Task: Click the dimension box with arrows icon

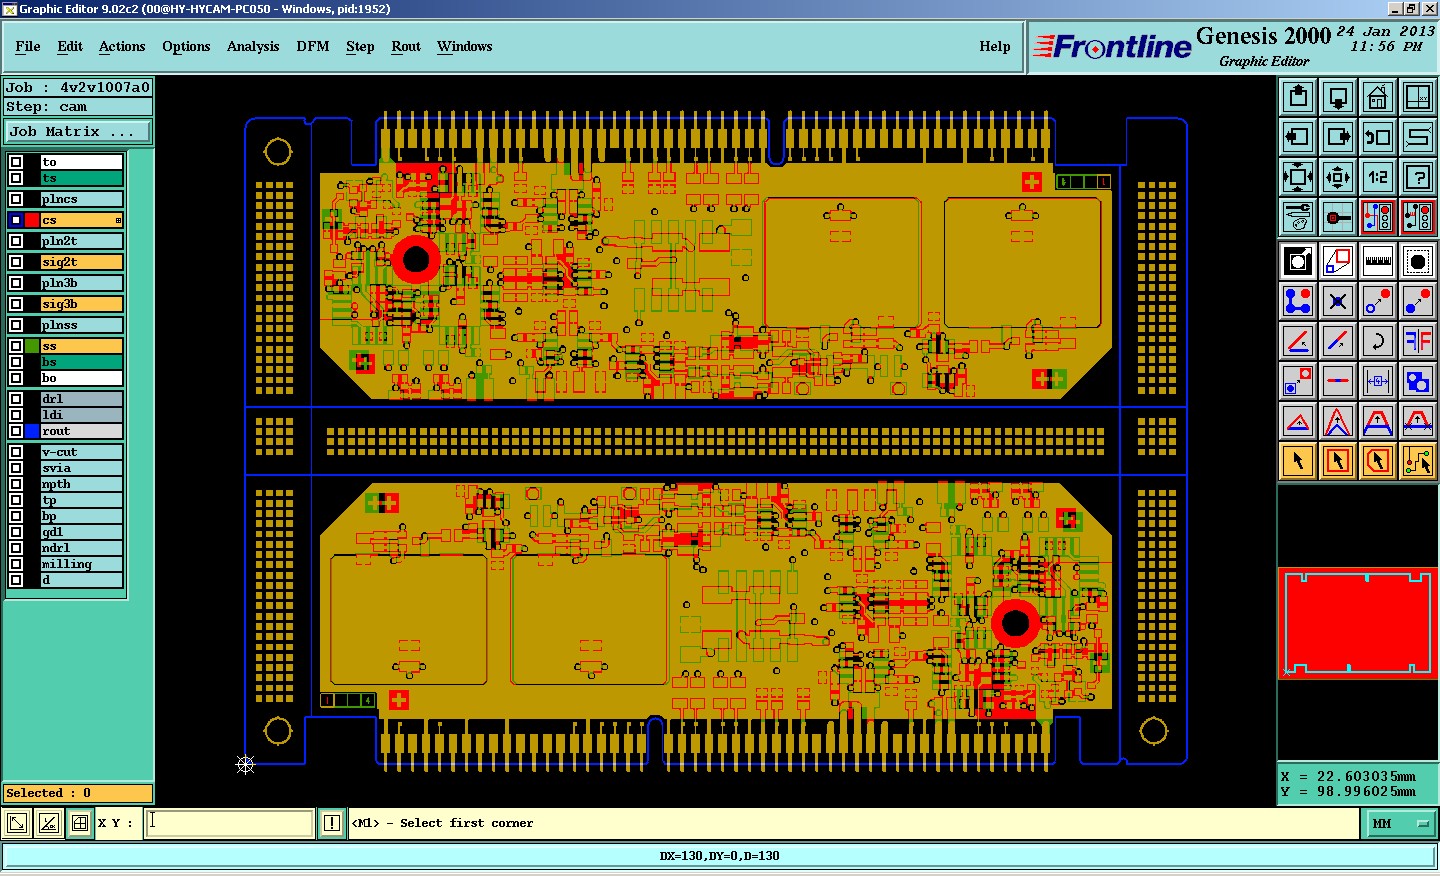Action: [x=1378, y=381]
